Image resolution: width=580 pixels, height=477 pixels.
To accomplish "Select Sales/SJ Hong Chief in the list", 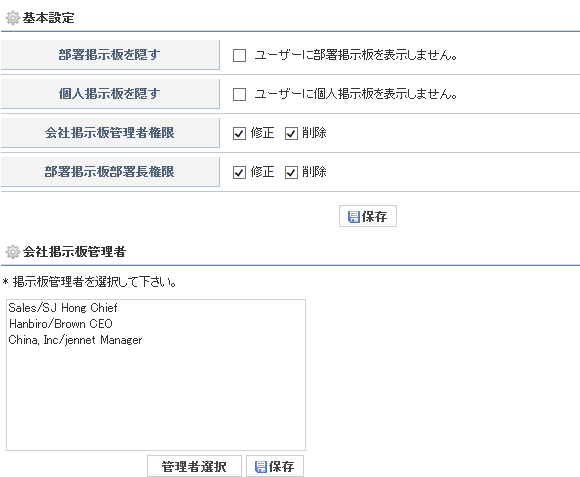I will (x=63, y=308).
